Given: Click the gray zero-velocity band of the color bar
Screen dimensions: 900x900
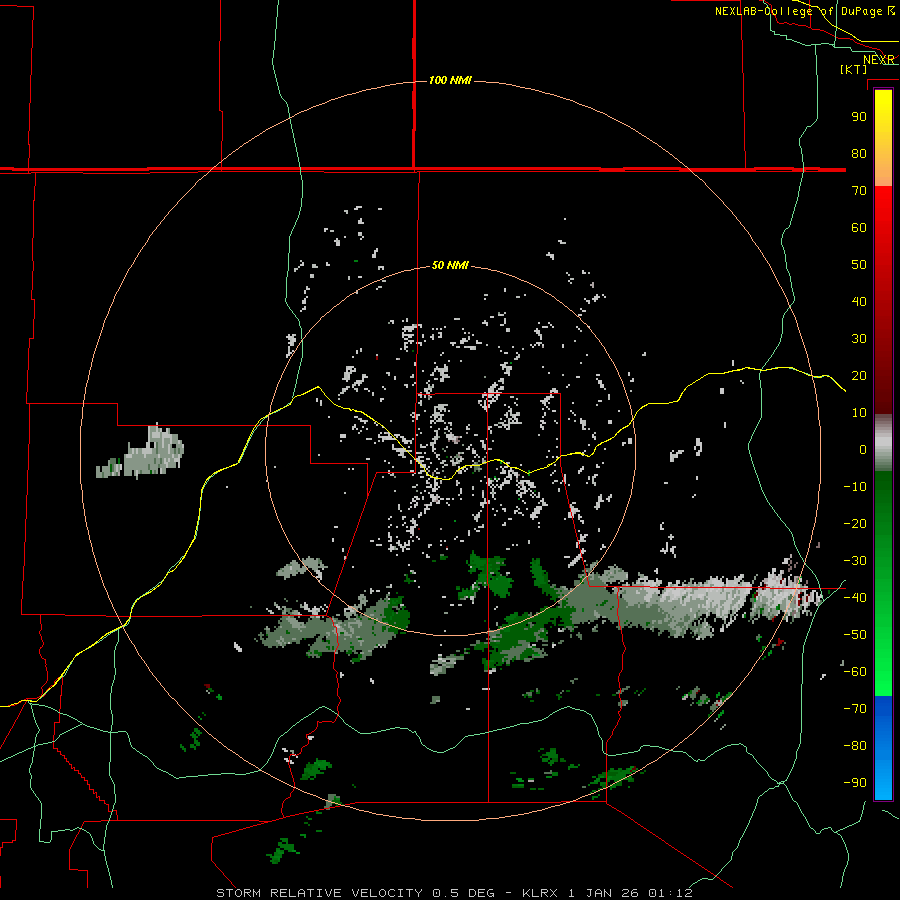Looking at the screenshot, I should (883, 443).
